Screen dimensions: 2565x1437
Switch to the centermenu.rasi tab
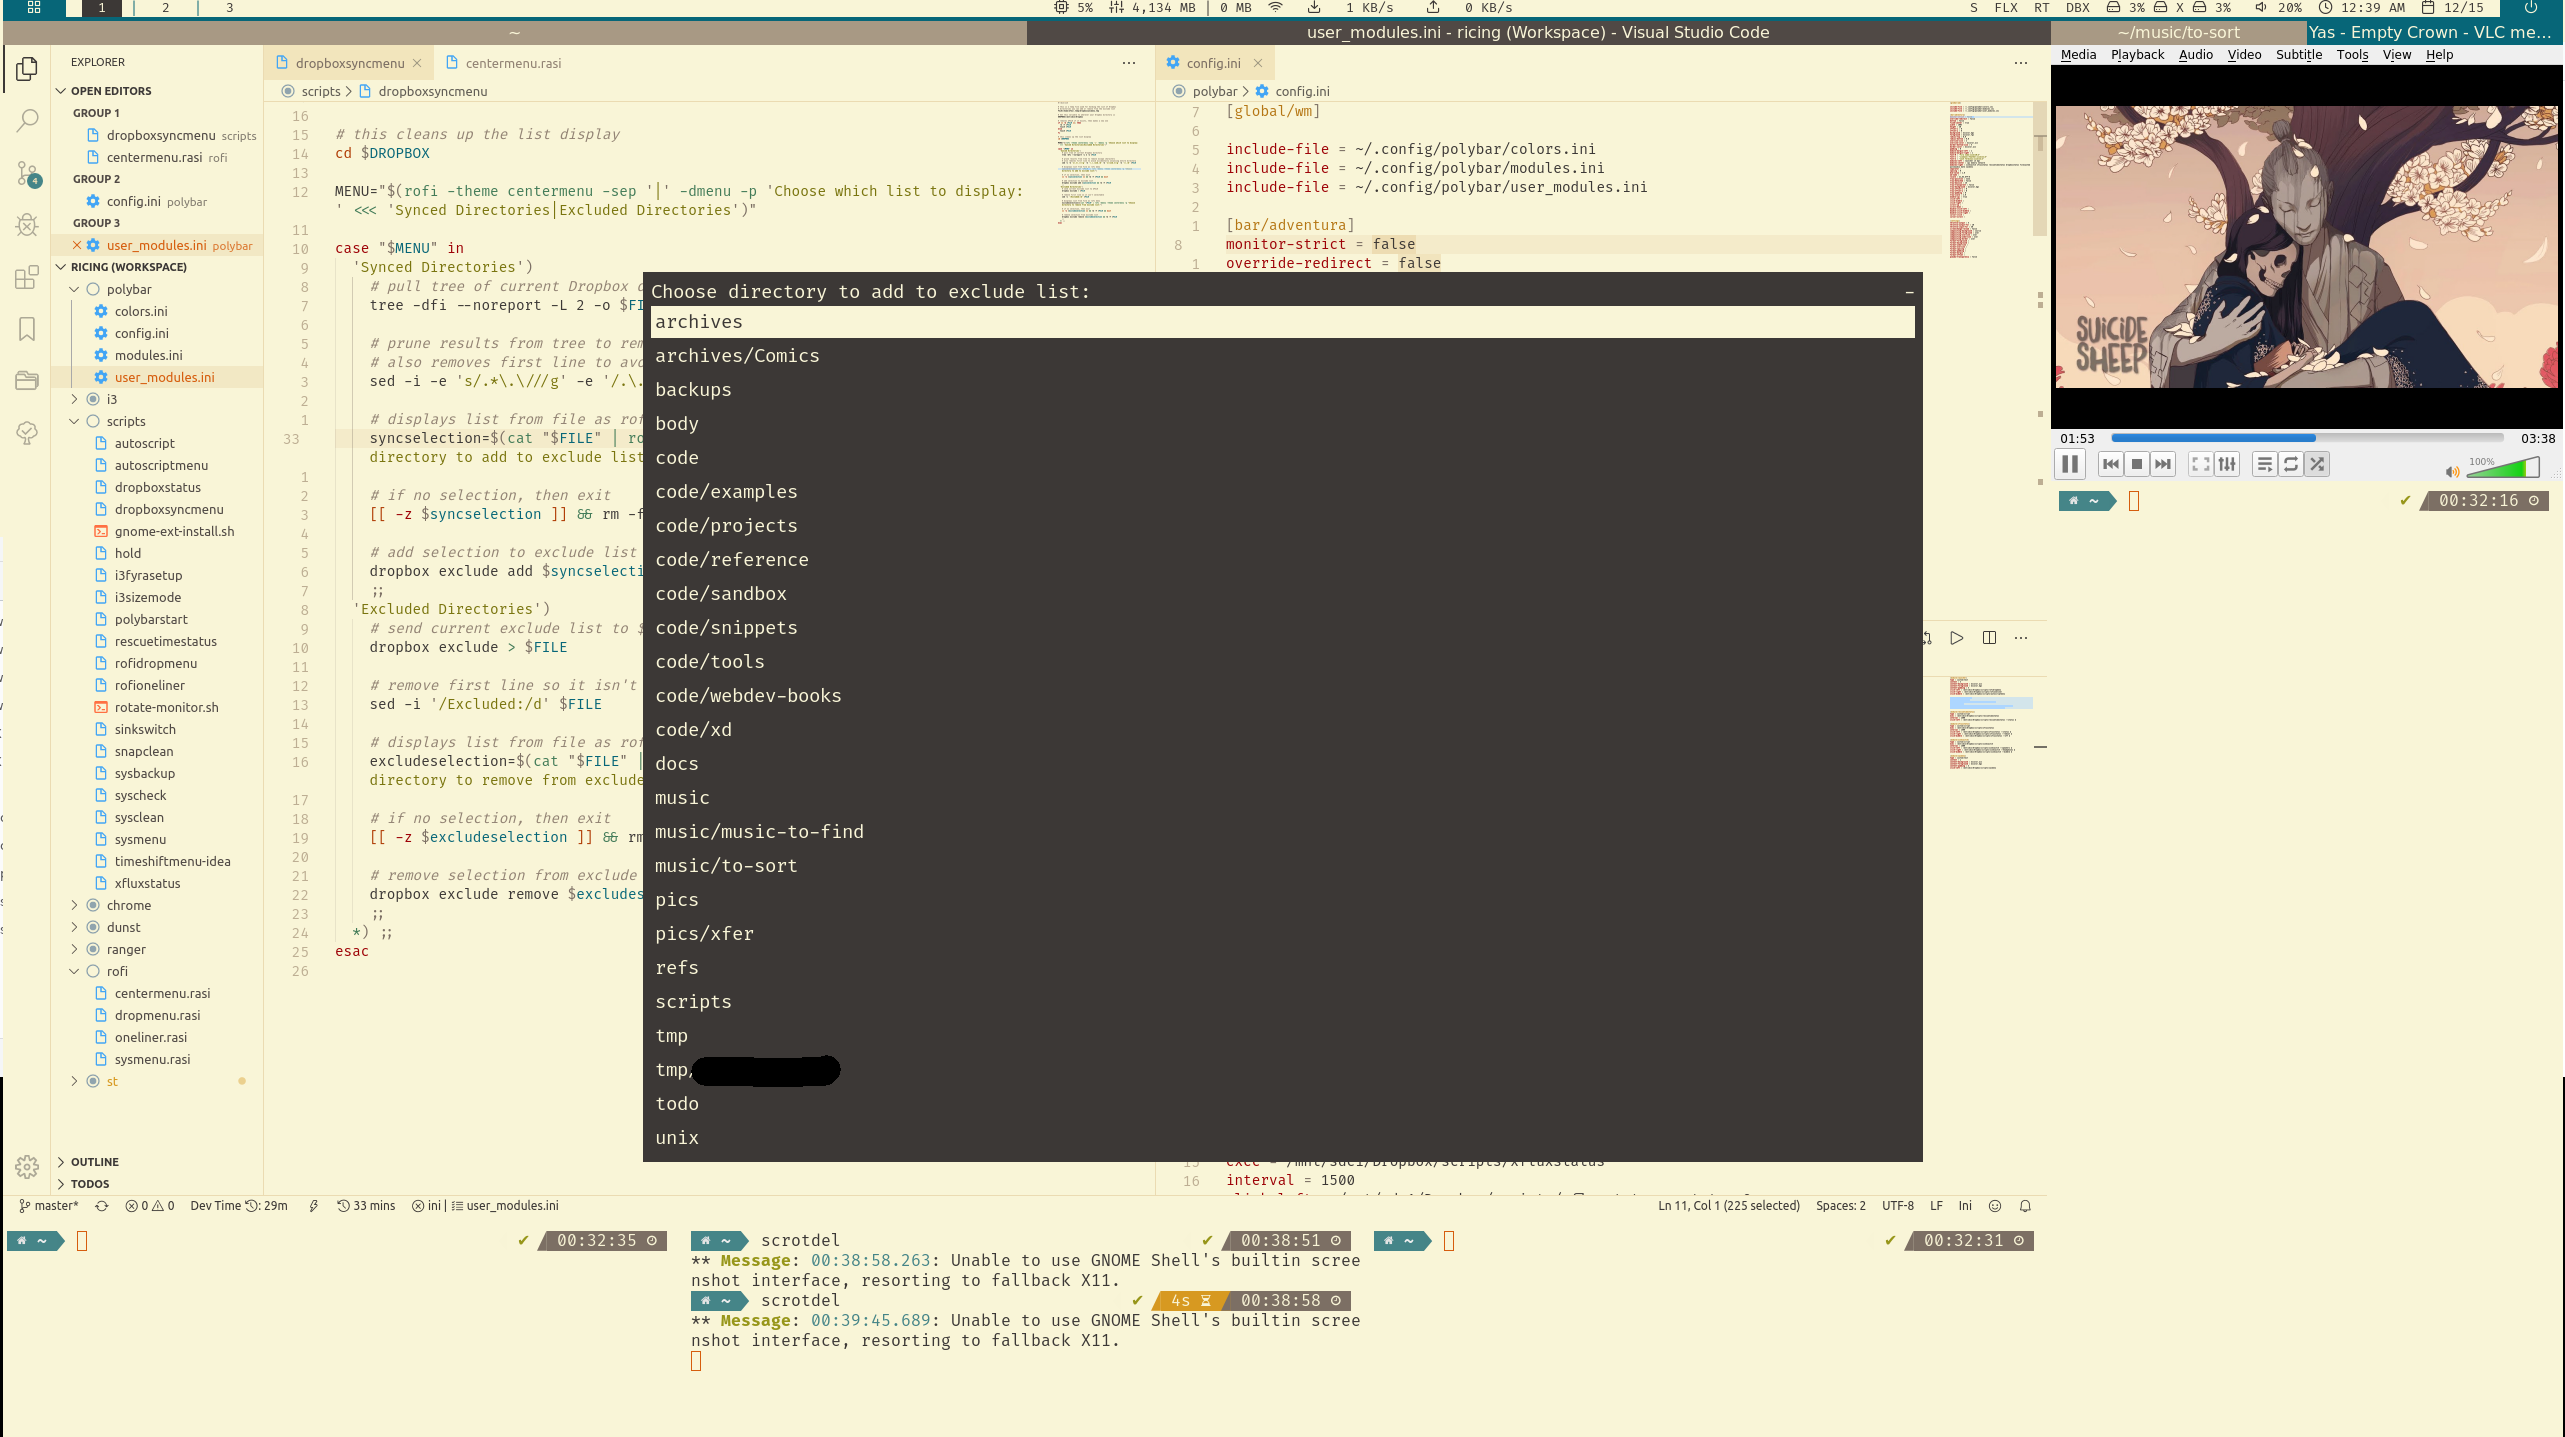pyautogui.click(x=513, y=63)
